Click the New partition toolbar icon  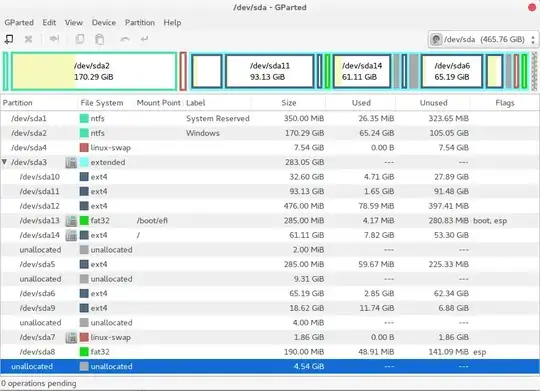9,39
